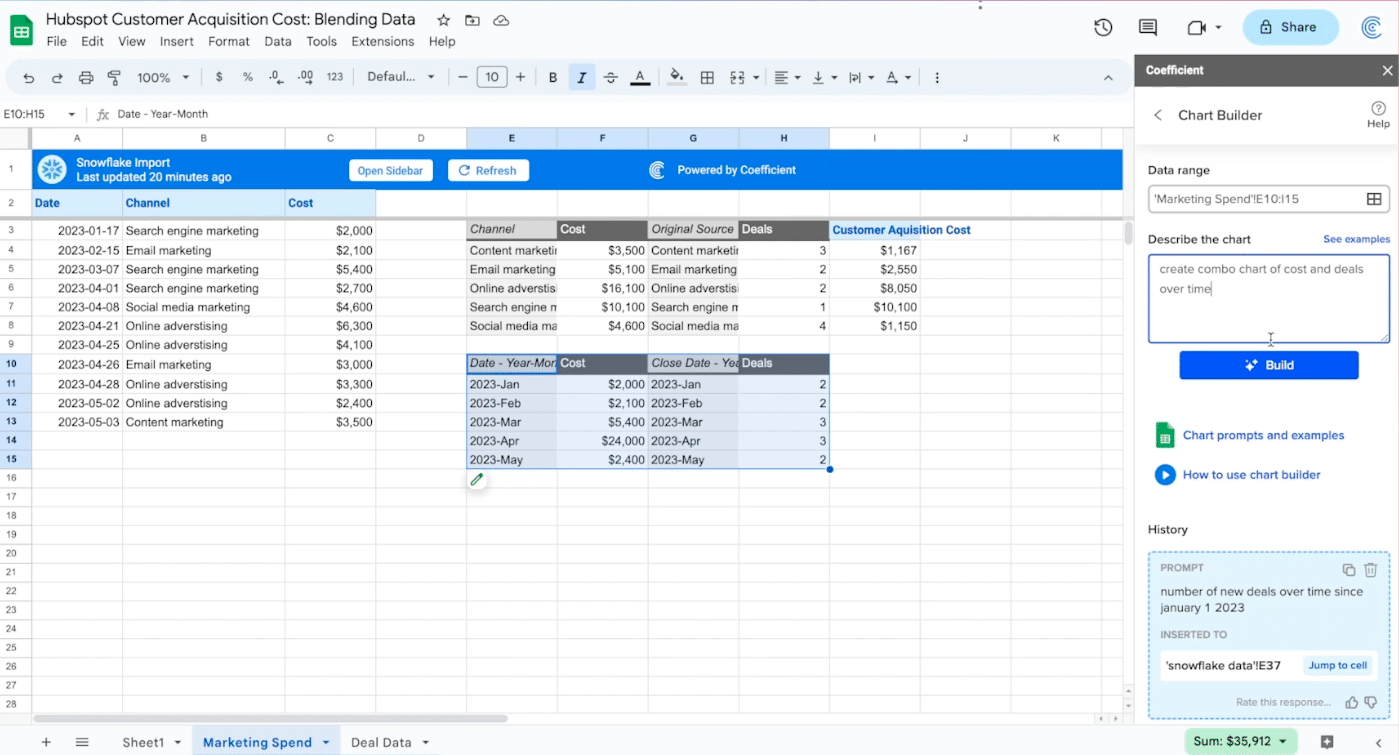Toggle italic formatting
Image resolution: width=1399 pixels, height=755 pixels.
(x=582, y=77)
